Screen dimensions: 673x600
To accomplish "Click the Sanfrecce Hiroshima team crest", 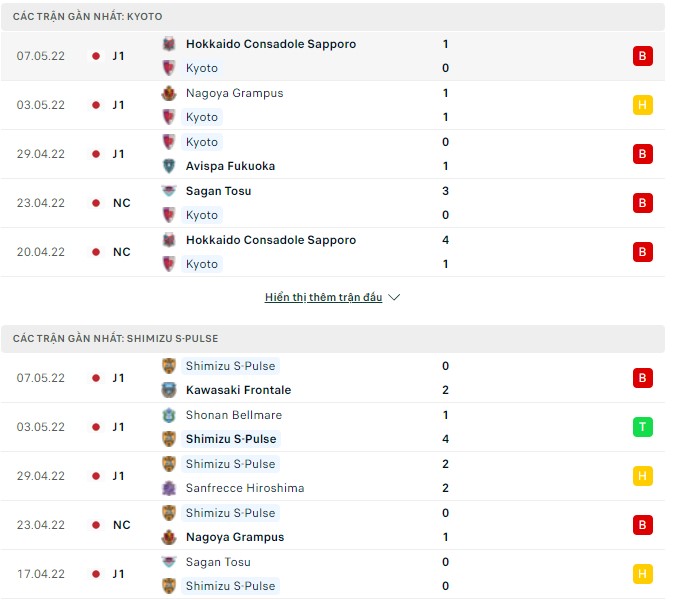I will (x=169, y=488).
